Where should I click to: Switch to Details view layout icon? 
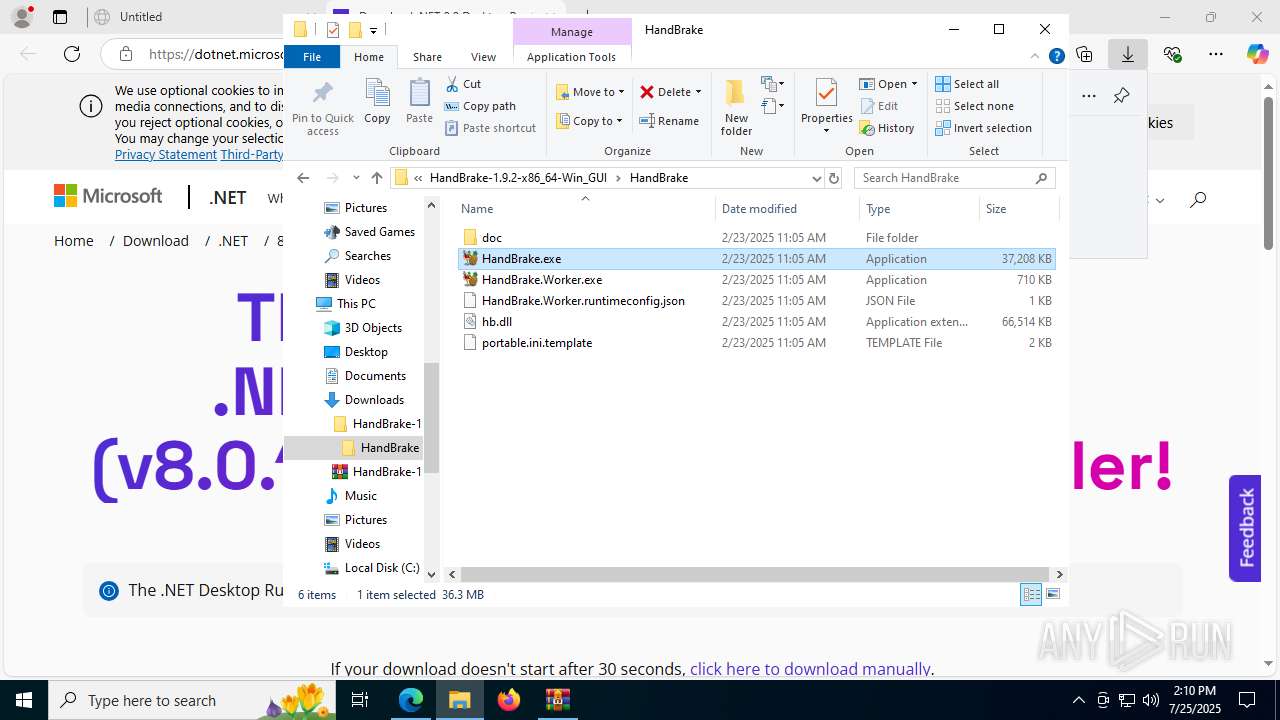click(1031, 594)
